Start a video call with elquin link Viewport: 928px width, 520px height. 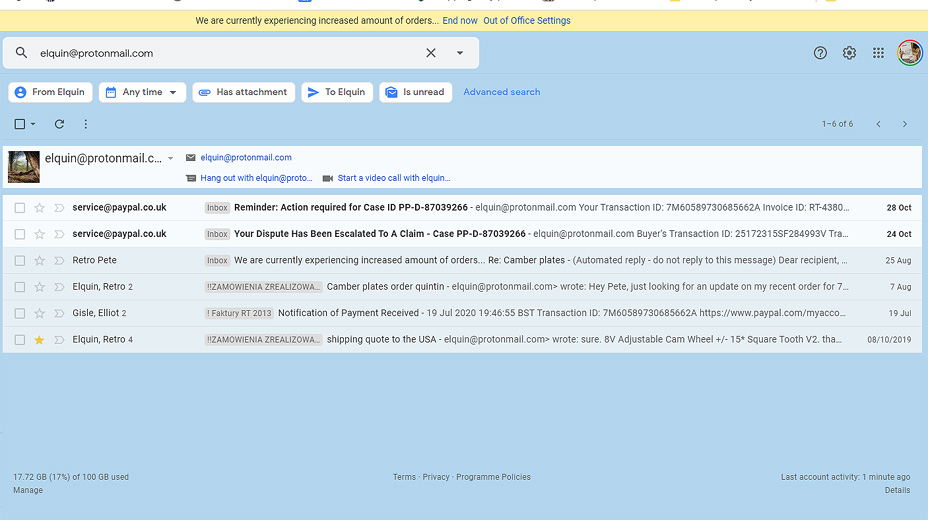tap(394, 178)
